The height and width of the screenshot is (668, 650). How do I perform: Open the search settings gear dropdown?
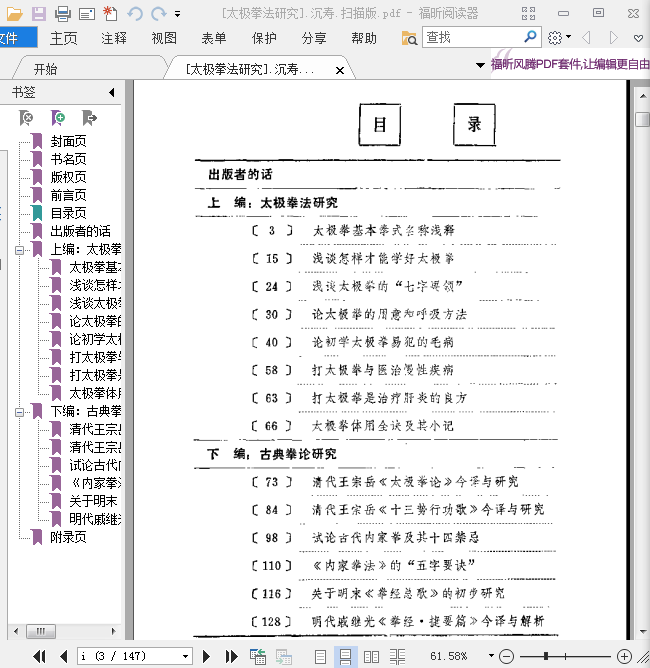(x=559, y=38)
